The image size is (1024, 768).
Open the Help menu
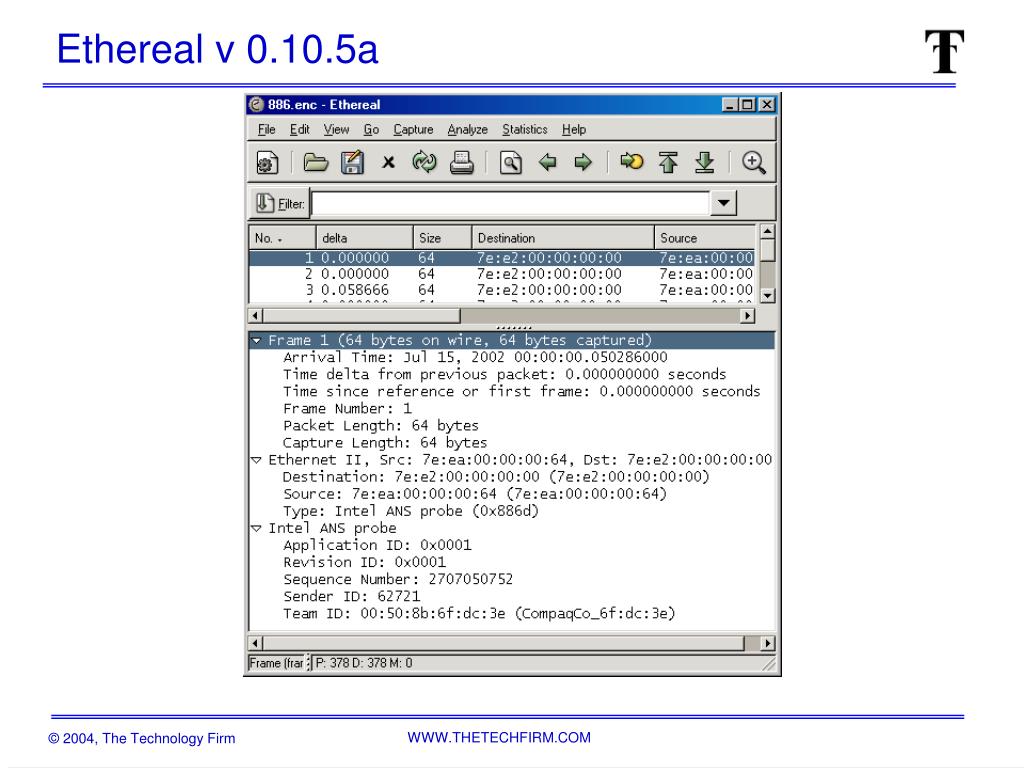[x=574, y=129]
